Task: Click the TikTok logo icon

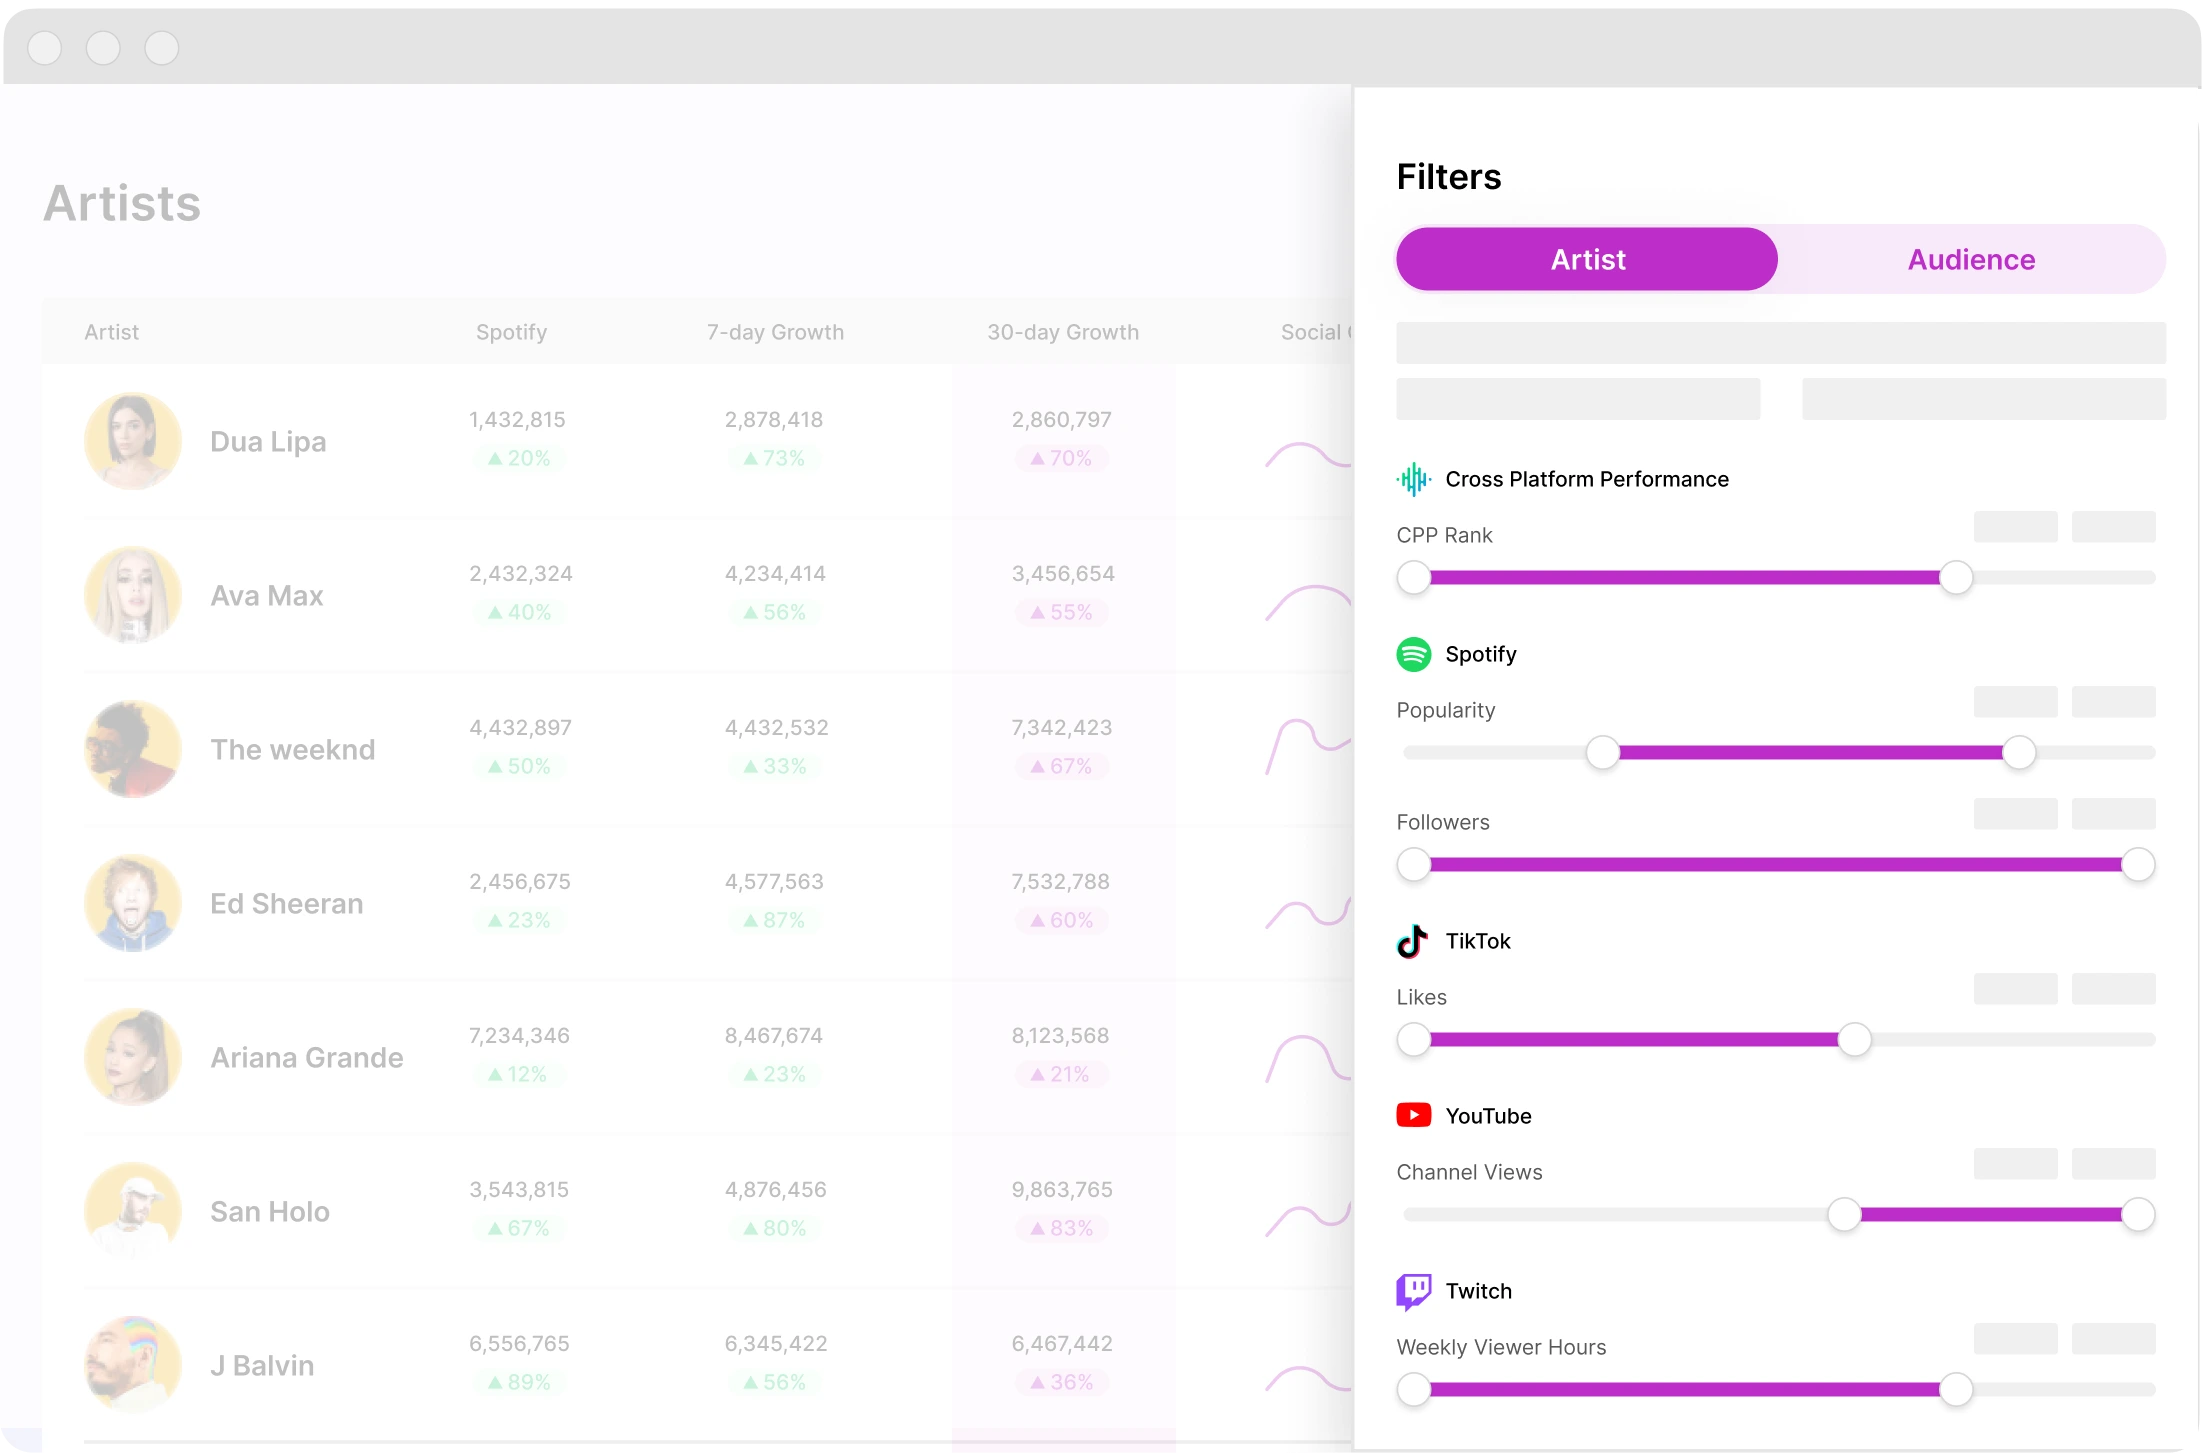Action: (1412, 941)
